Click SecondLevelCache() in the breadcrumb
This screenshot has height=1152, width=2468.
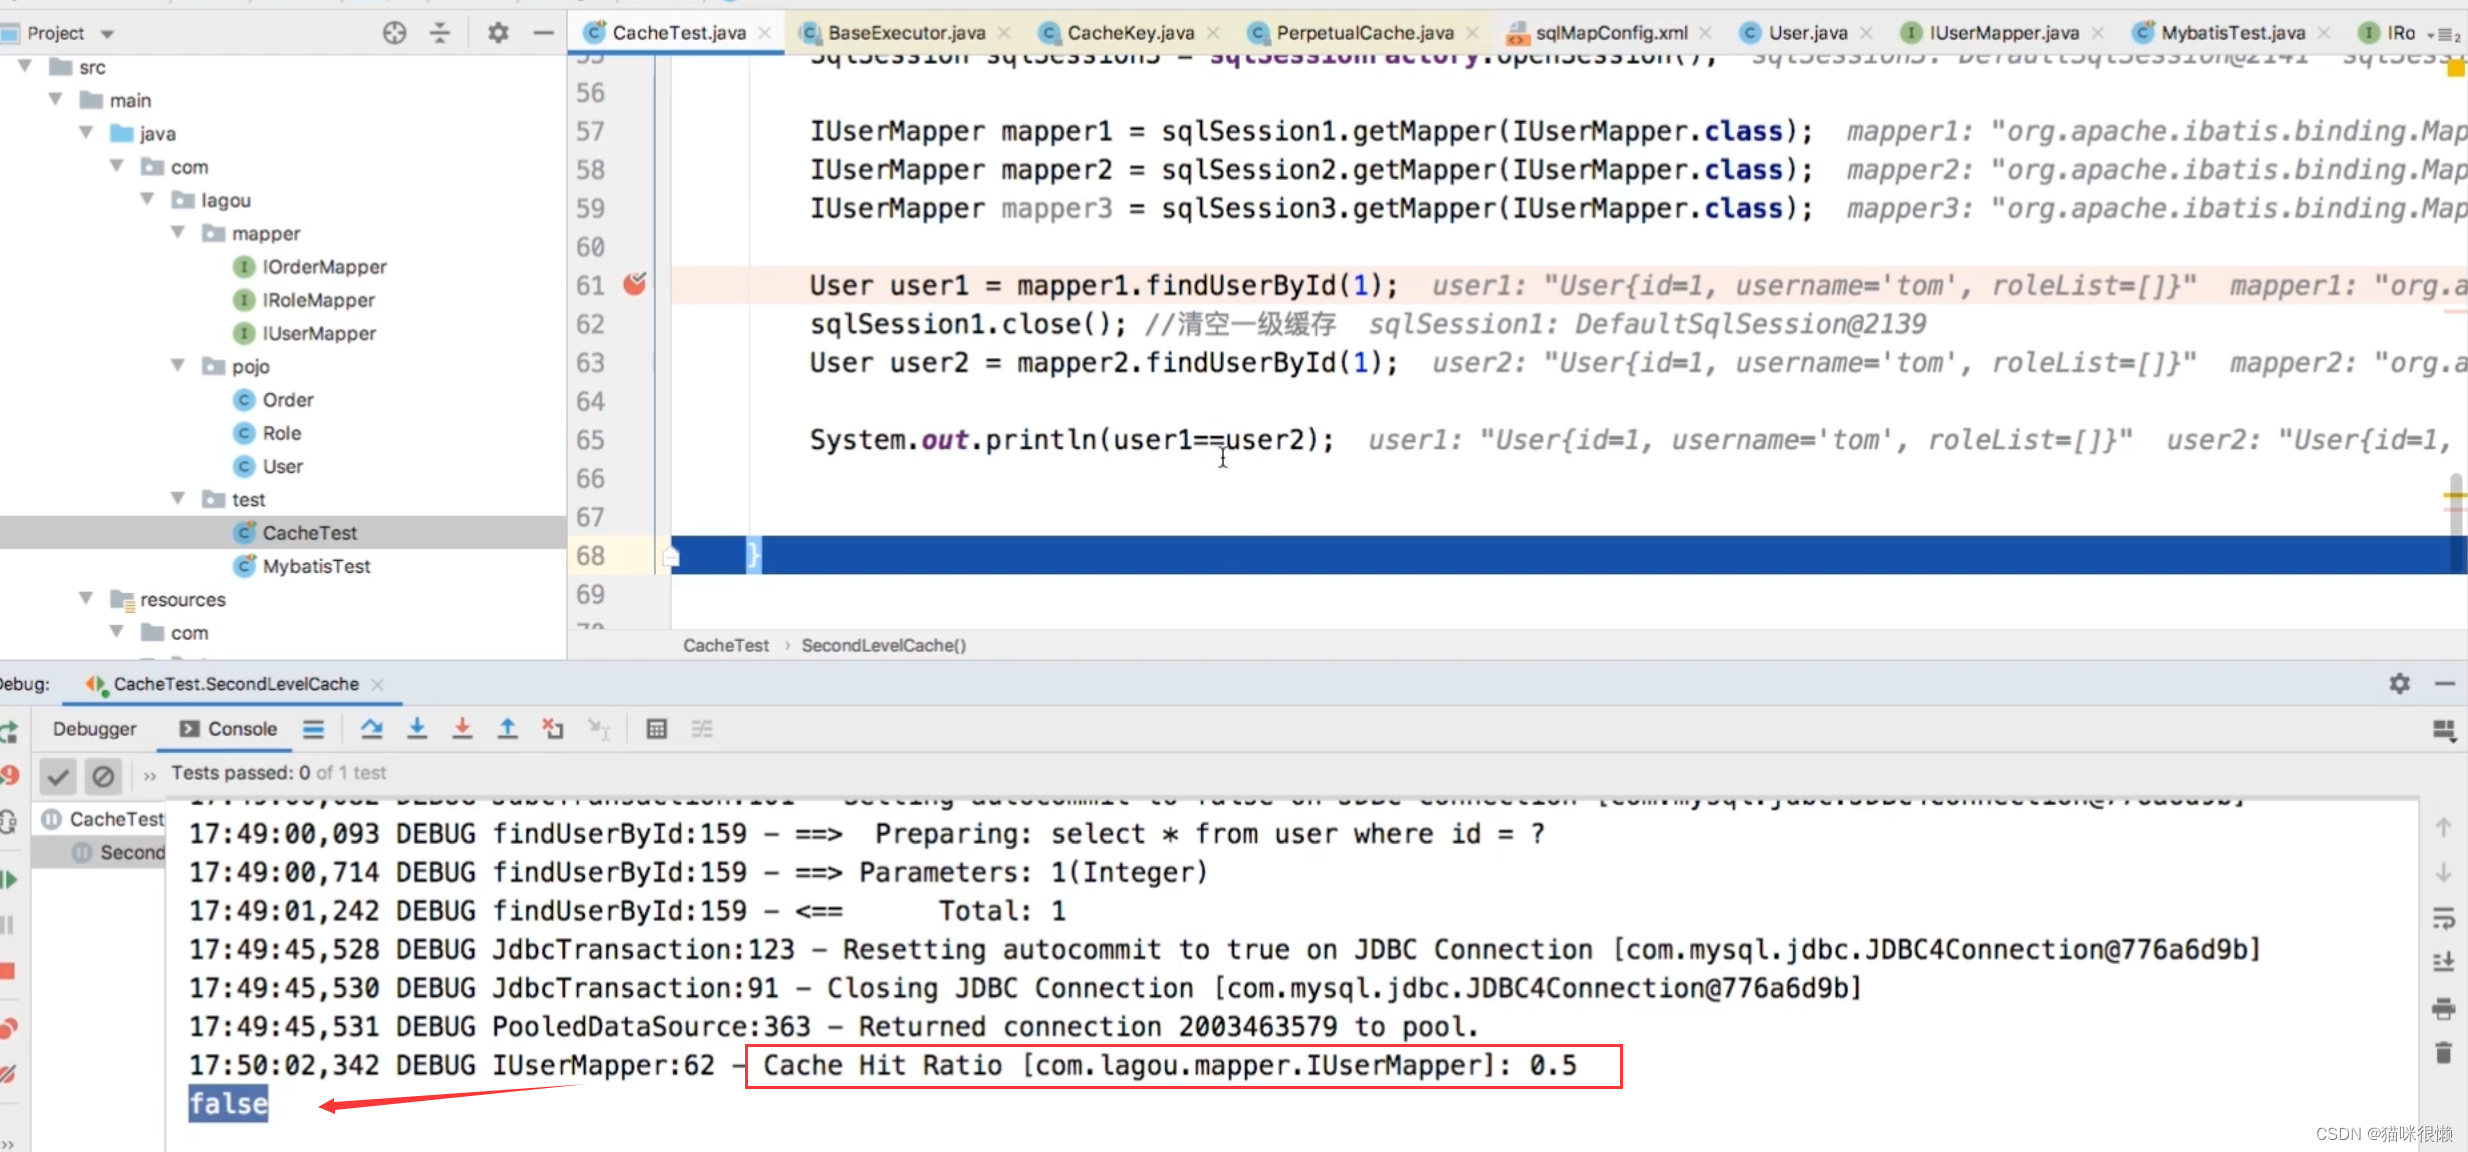pyautogui.click(x=884, y=646)
